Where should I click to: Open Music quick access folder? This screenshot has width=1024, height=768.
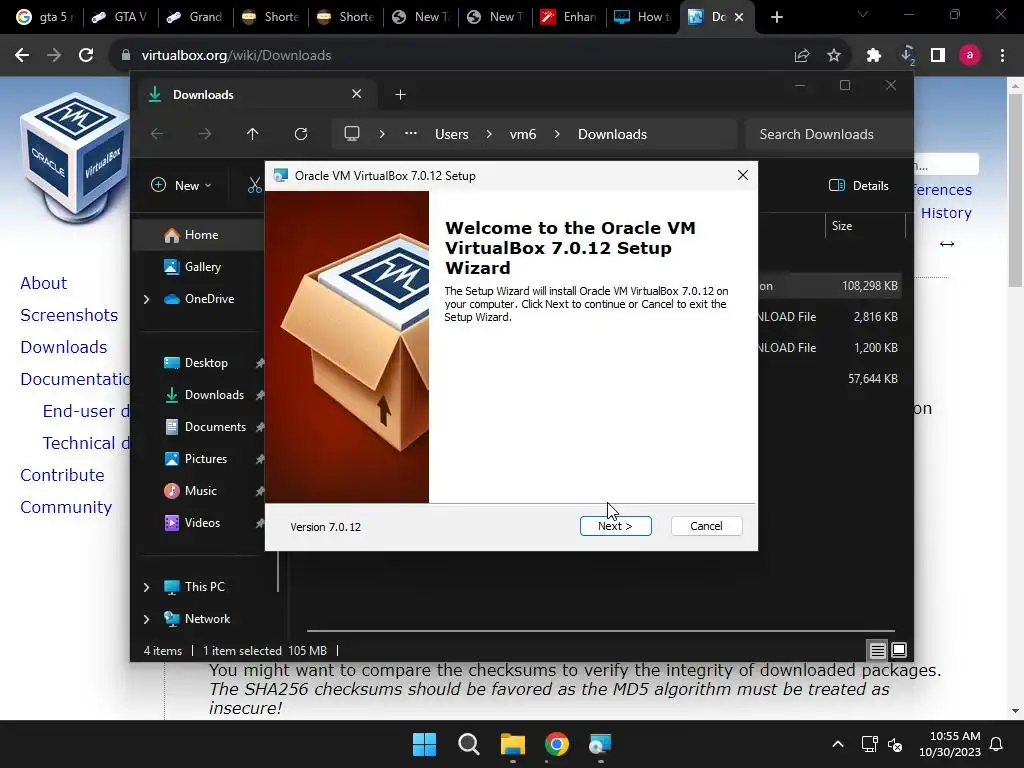[199, 490]
